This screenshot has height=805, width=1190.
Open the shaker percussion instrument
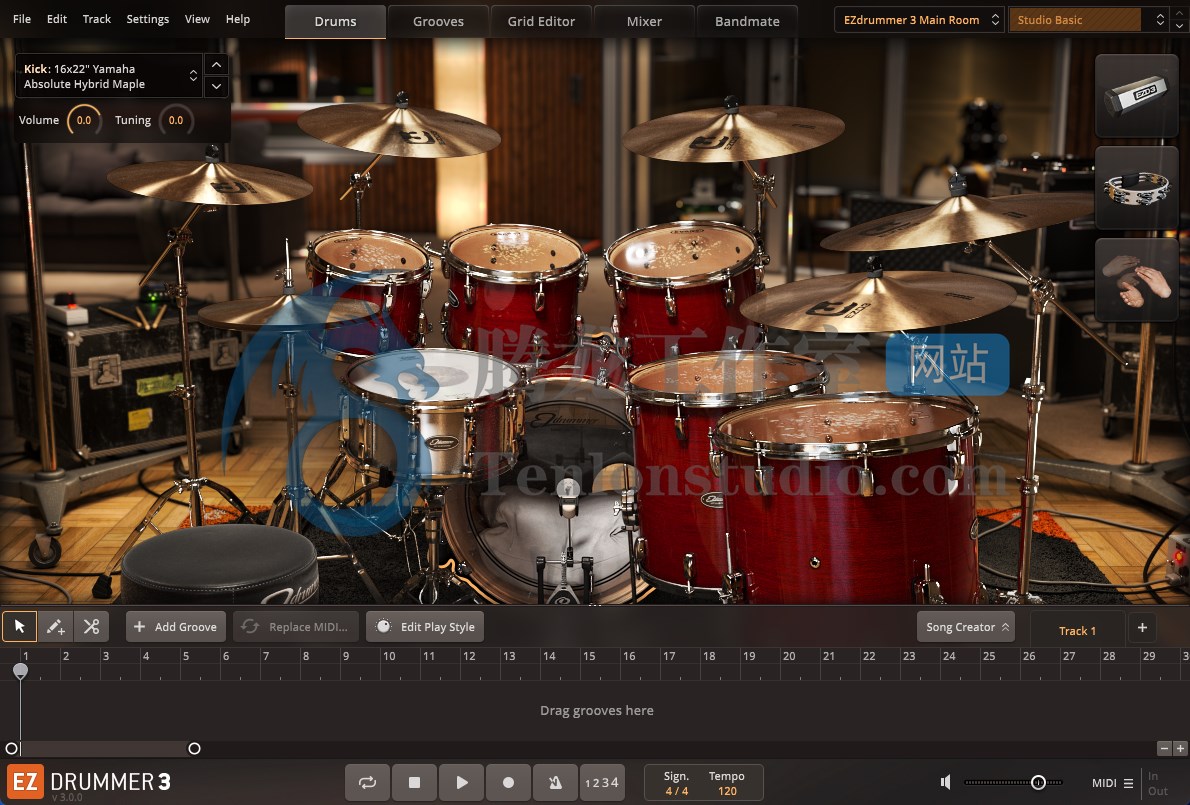click(x=1136, y=96)
